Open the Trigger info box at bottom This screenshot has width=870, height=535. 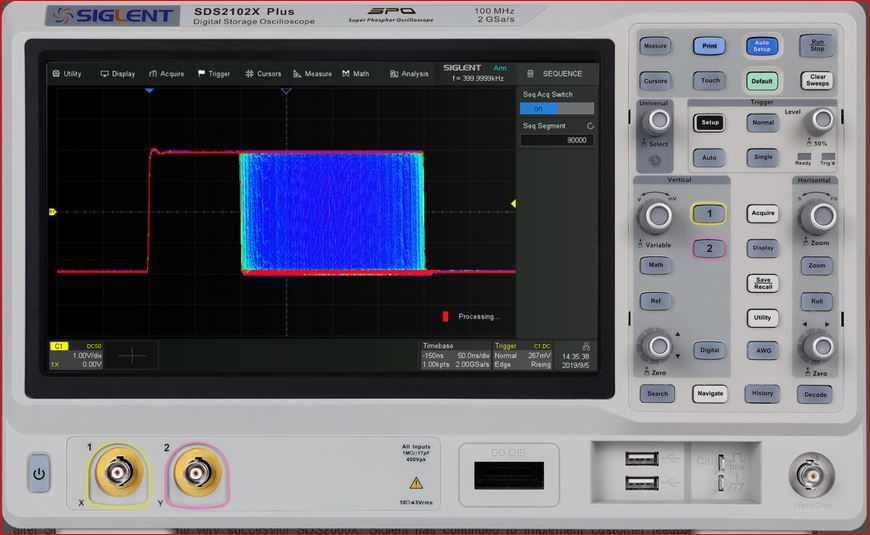click(523, 356)
